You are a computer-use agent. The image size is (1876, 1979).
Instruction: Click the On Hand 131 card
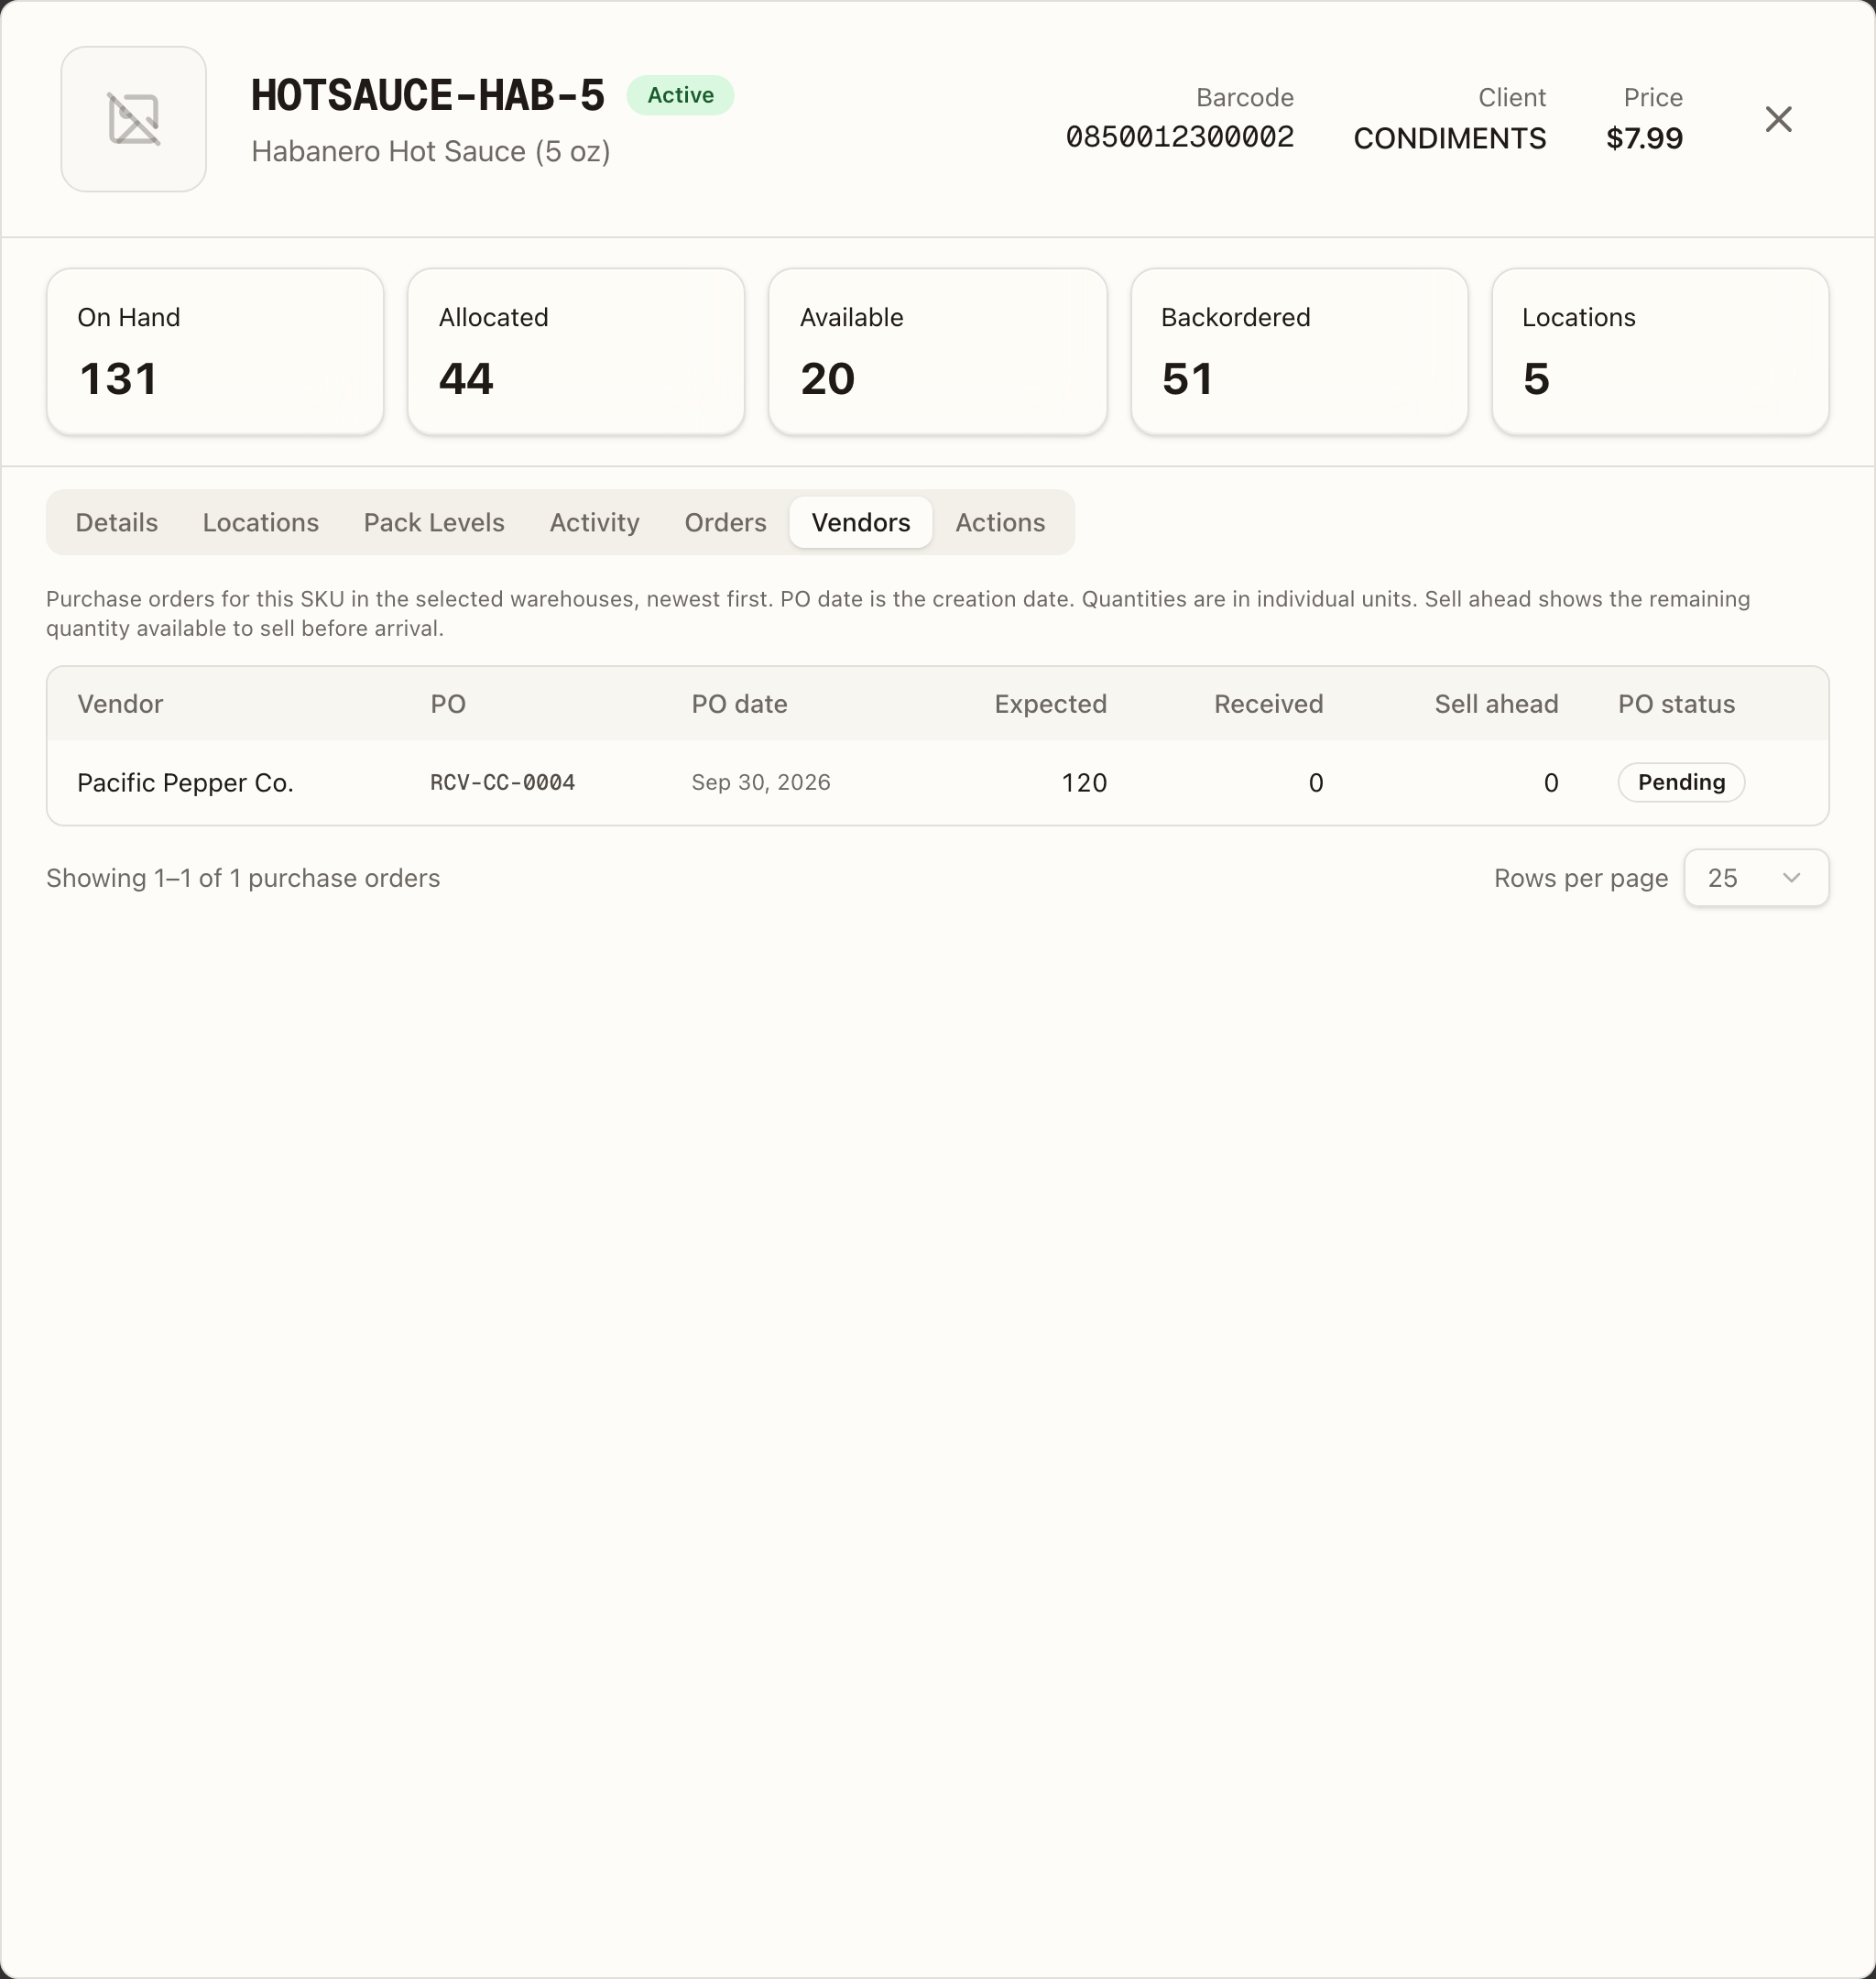point(215,351)
